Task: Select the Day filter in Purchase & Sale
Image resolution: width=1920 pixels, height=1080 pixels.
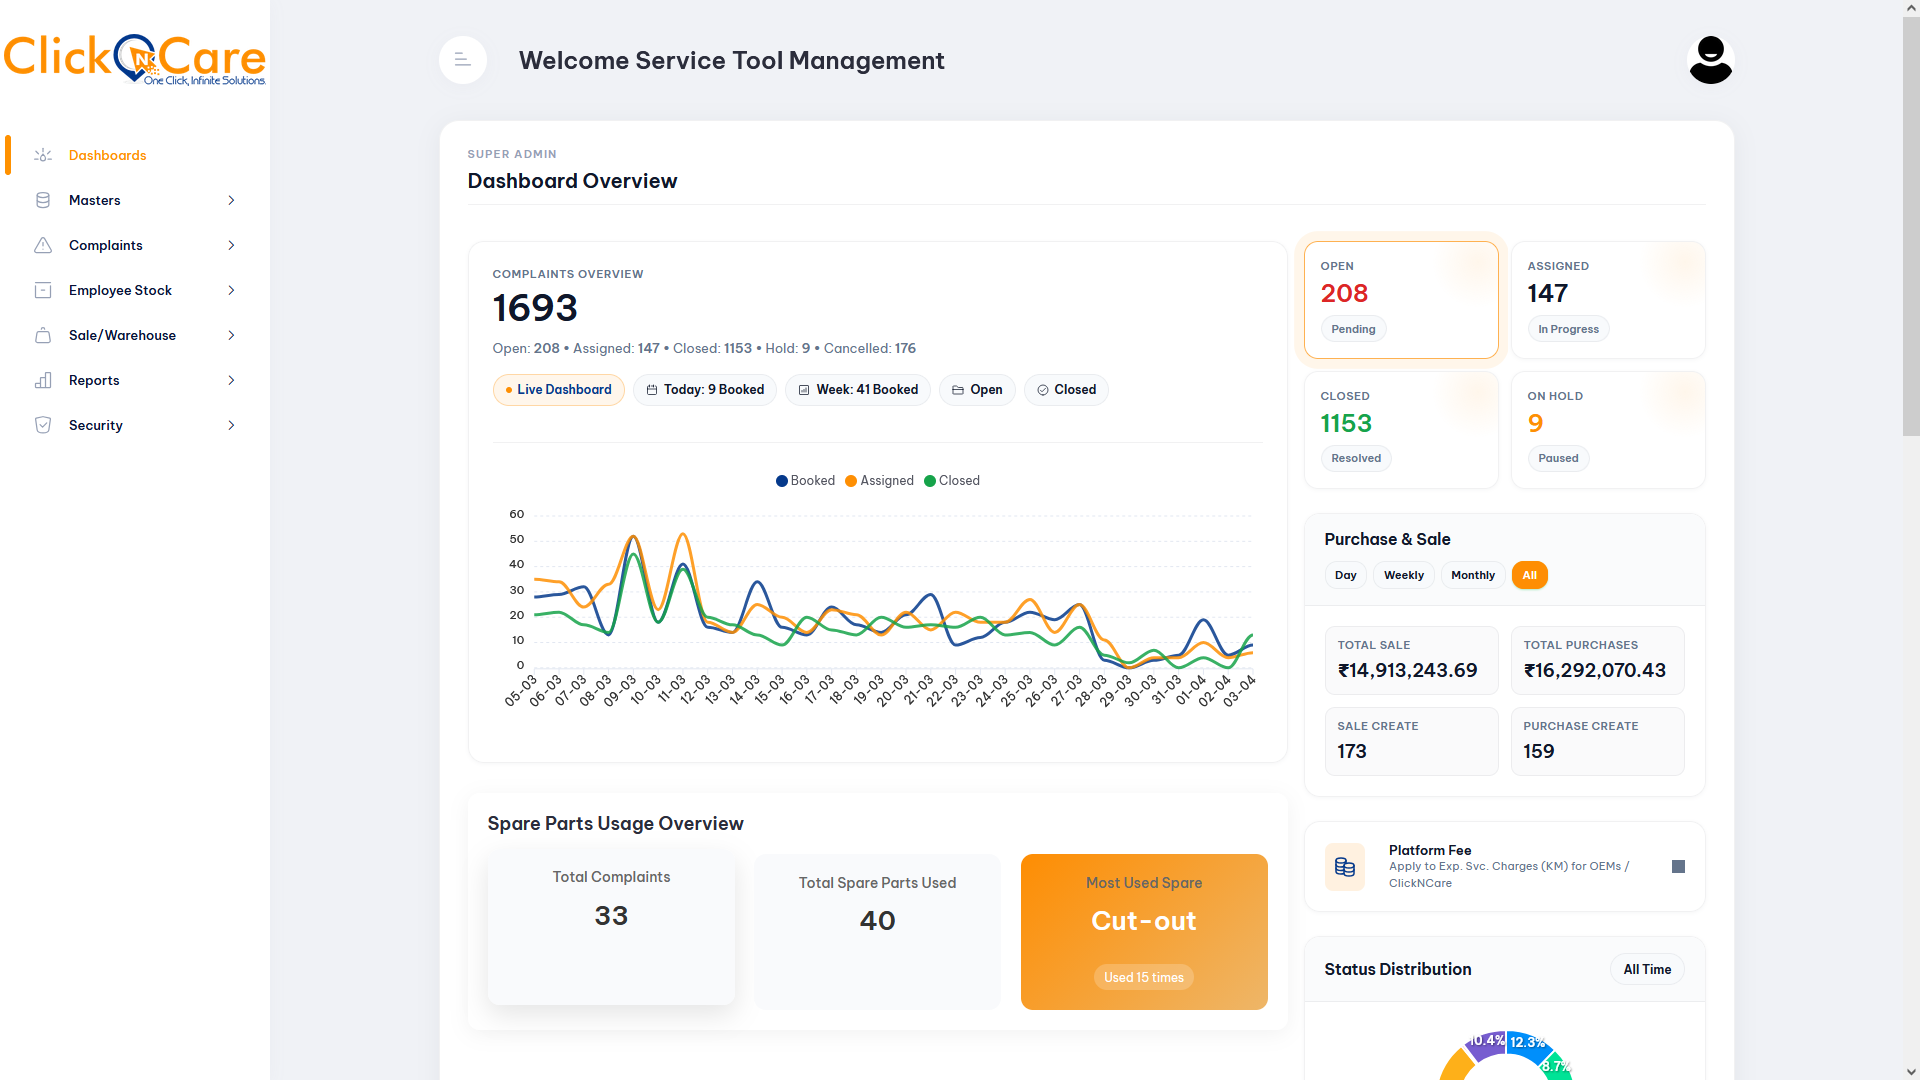Action: pos(1345,575)
